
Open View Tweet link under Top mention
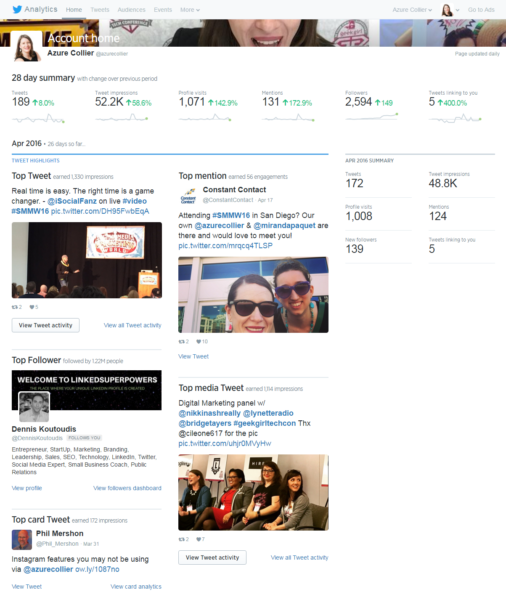[x=193, y=356]
